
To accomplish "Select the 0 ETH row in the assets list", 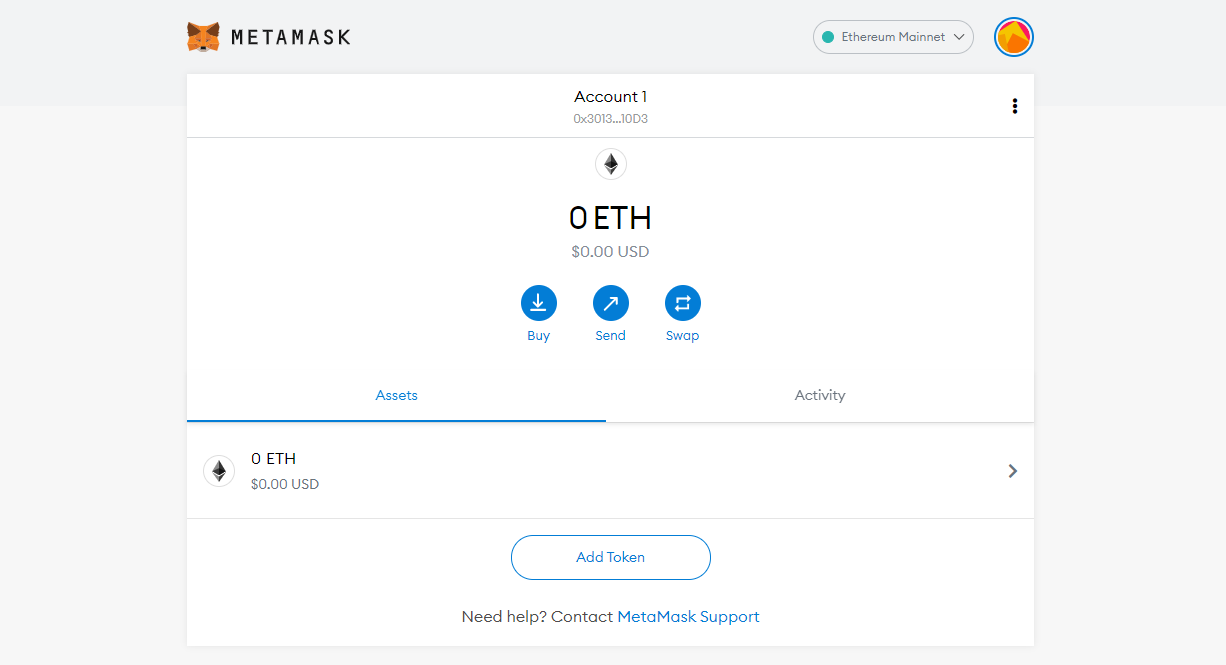I will (610, 470).
